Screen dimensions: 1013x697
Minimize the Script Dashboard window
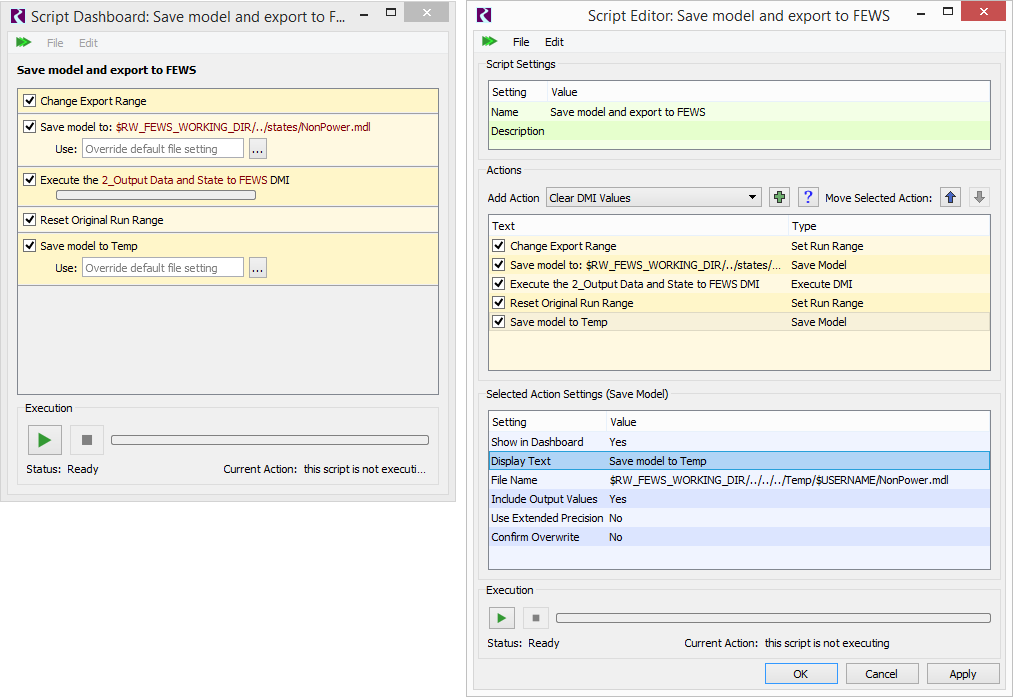pos(364,14)
